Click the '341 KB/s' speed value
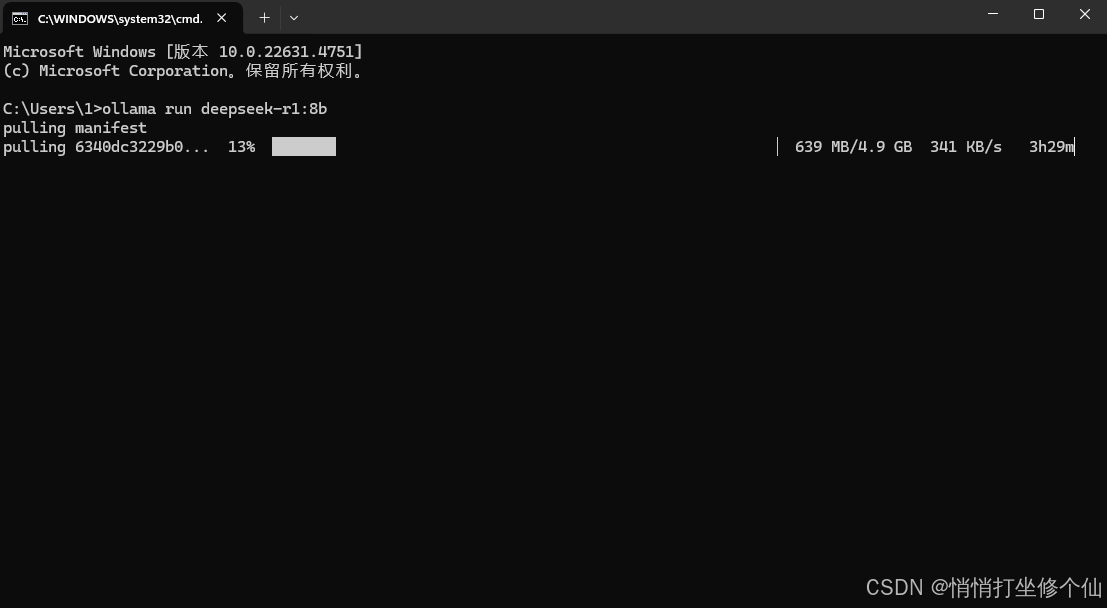The height and width of the screenshot is (608, 1107). pyautogui.click(x=966, y=147)
